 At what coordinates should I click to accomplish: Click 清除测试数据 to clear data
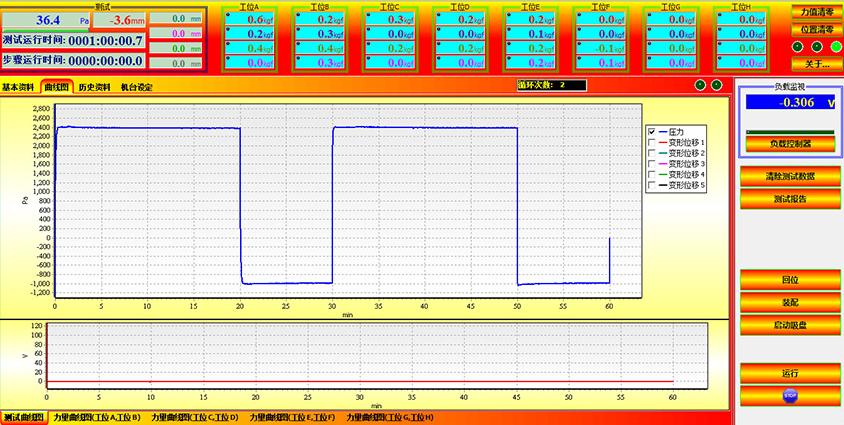(x=790, y=176)
